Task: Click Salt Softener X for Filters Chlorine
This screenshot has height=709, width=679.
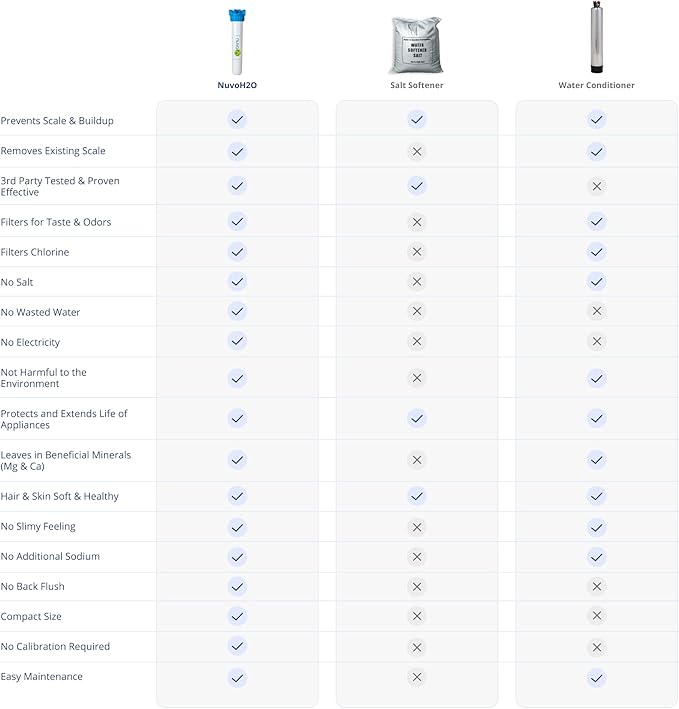Action: pos(417,252)
